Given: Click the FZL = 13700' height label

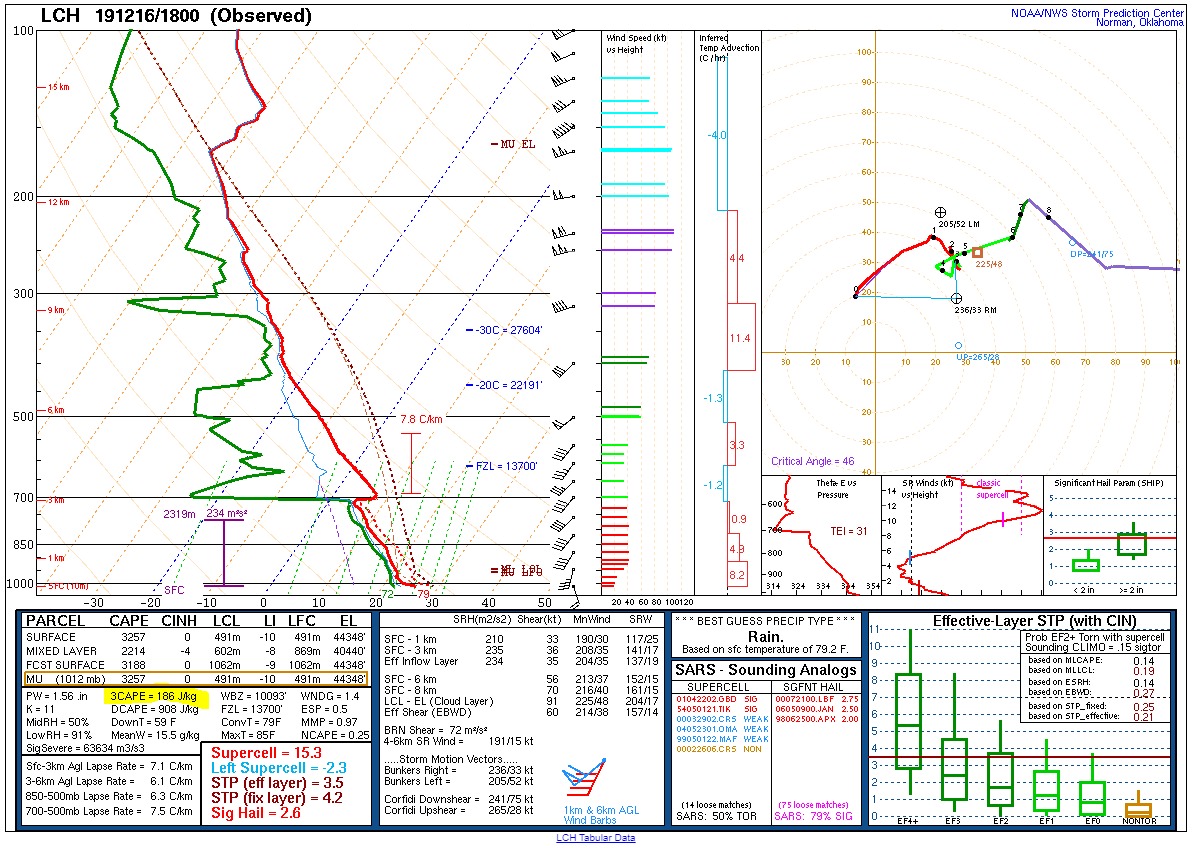Looking at the screenshot, I should point(508,466).
